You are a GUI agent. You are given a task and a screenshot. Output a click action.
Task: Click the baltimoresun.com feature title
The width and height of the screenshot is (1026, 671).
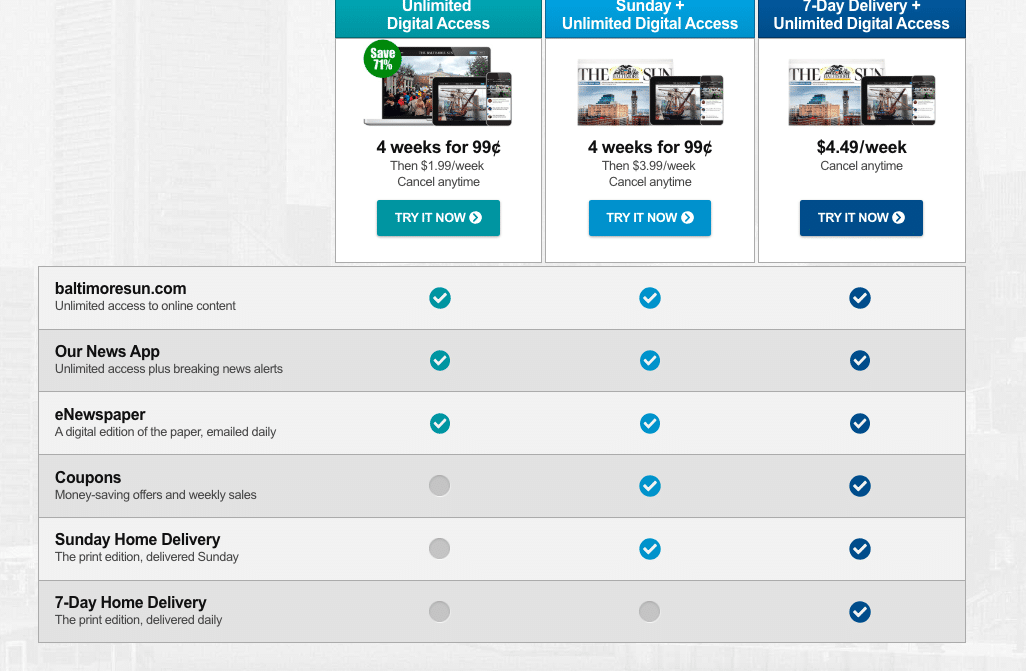120,289
